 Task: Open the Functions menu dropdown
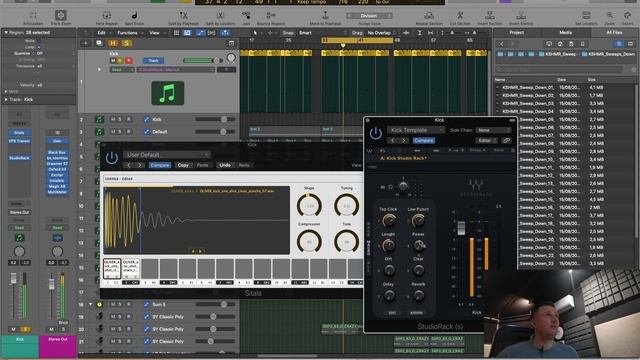[129, 33]
